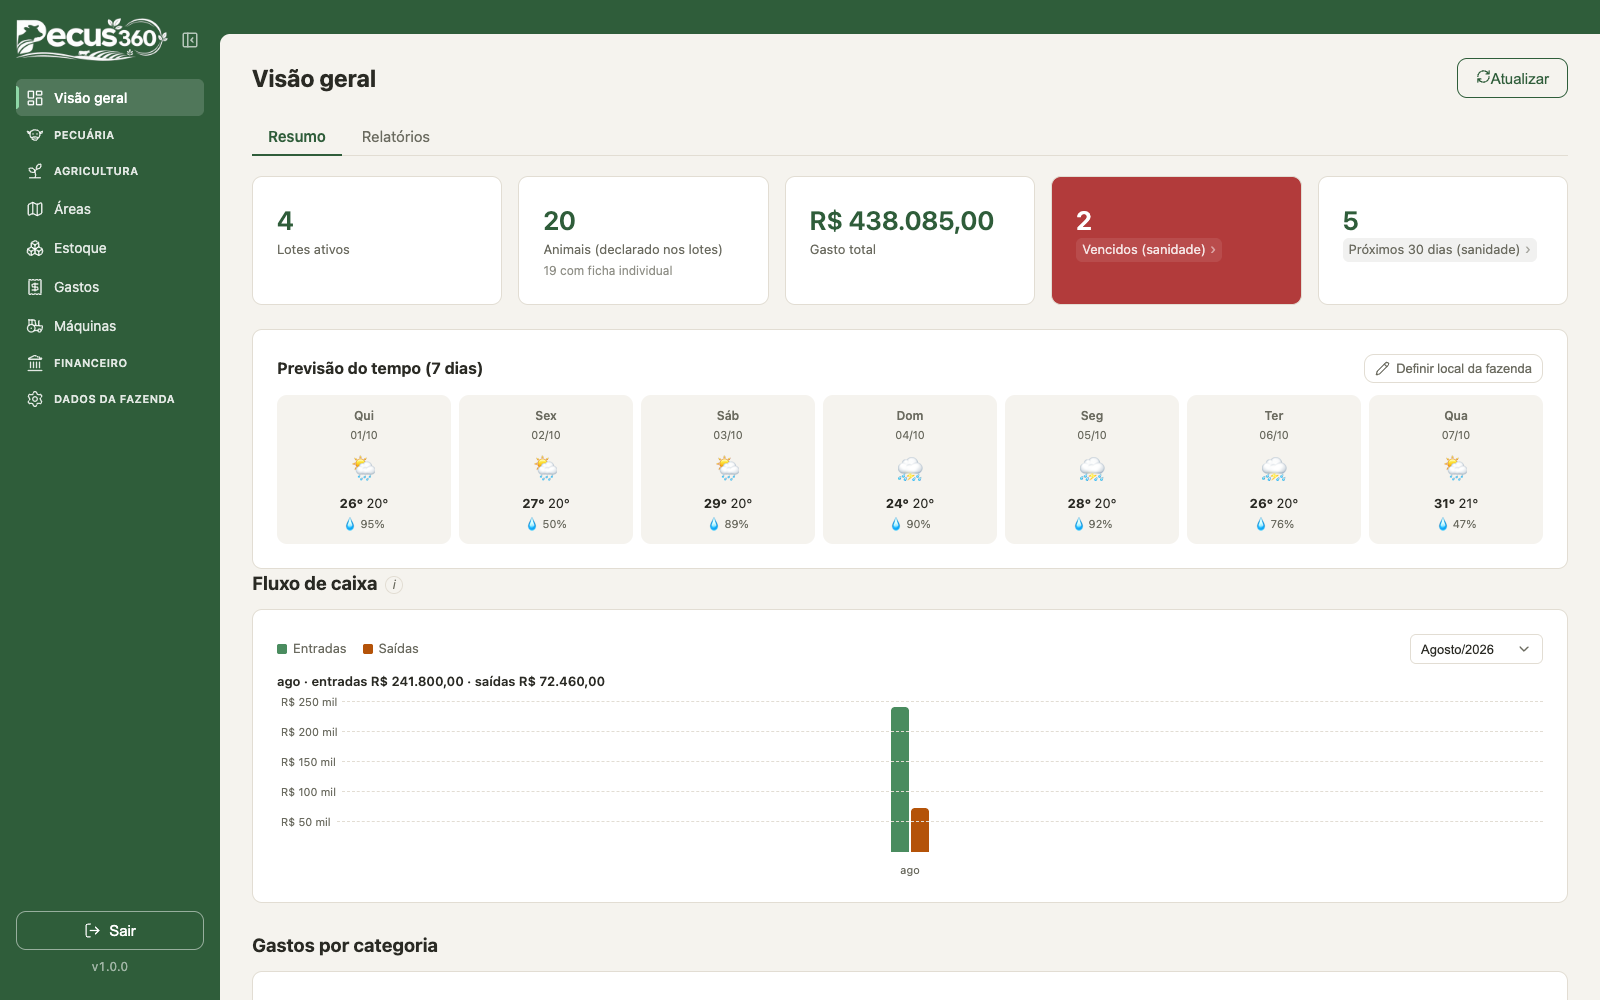Expand the Pecuária sidebar section
The width and height of the screenshot is (1600, 1000).
[110, 135]
